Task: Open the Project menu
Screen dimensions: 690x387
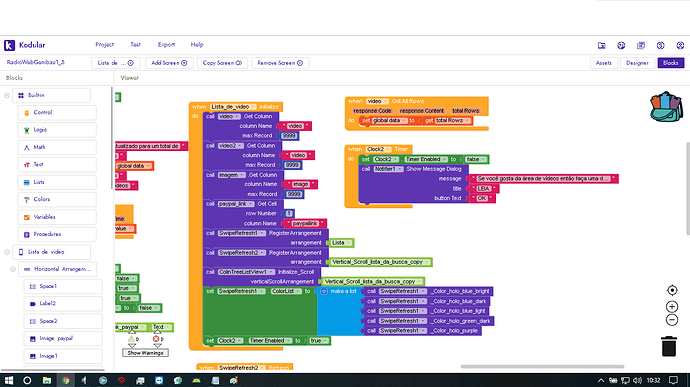Action: pyautogui.click(x=105, y=45)
